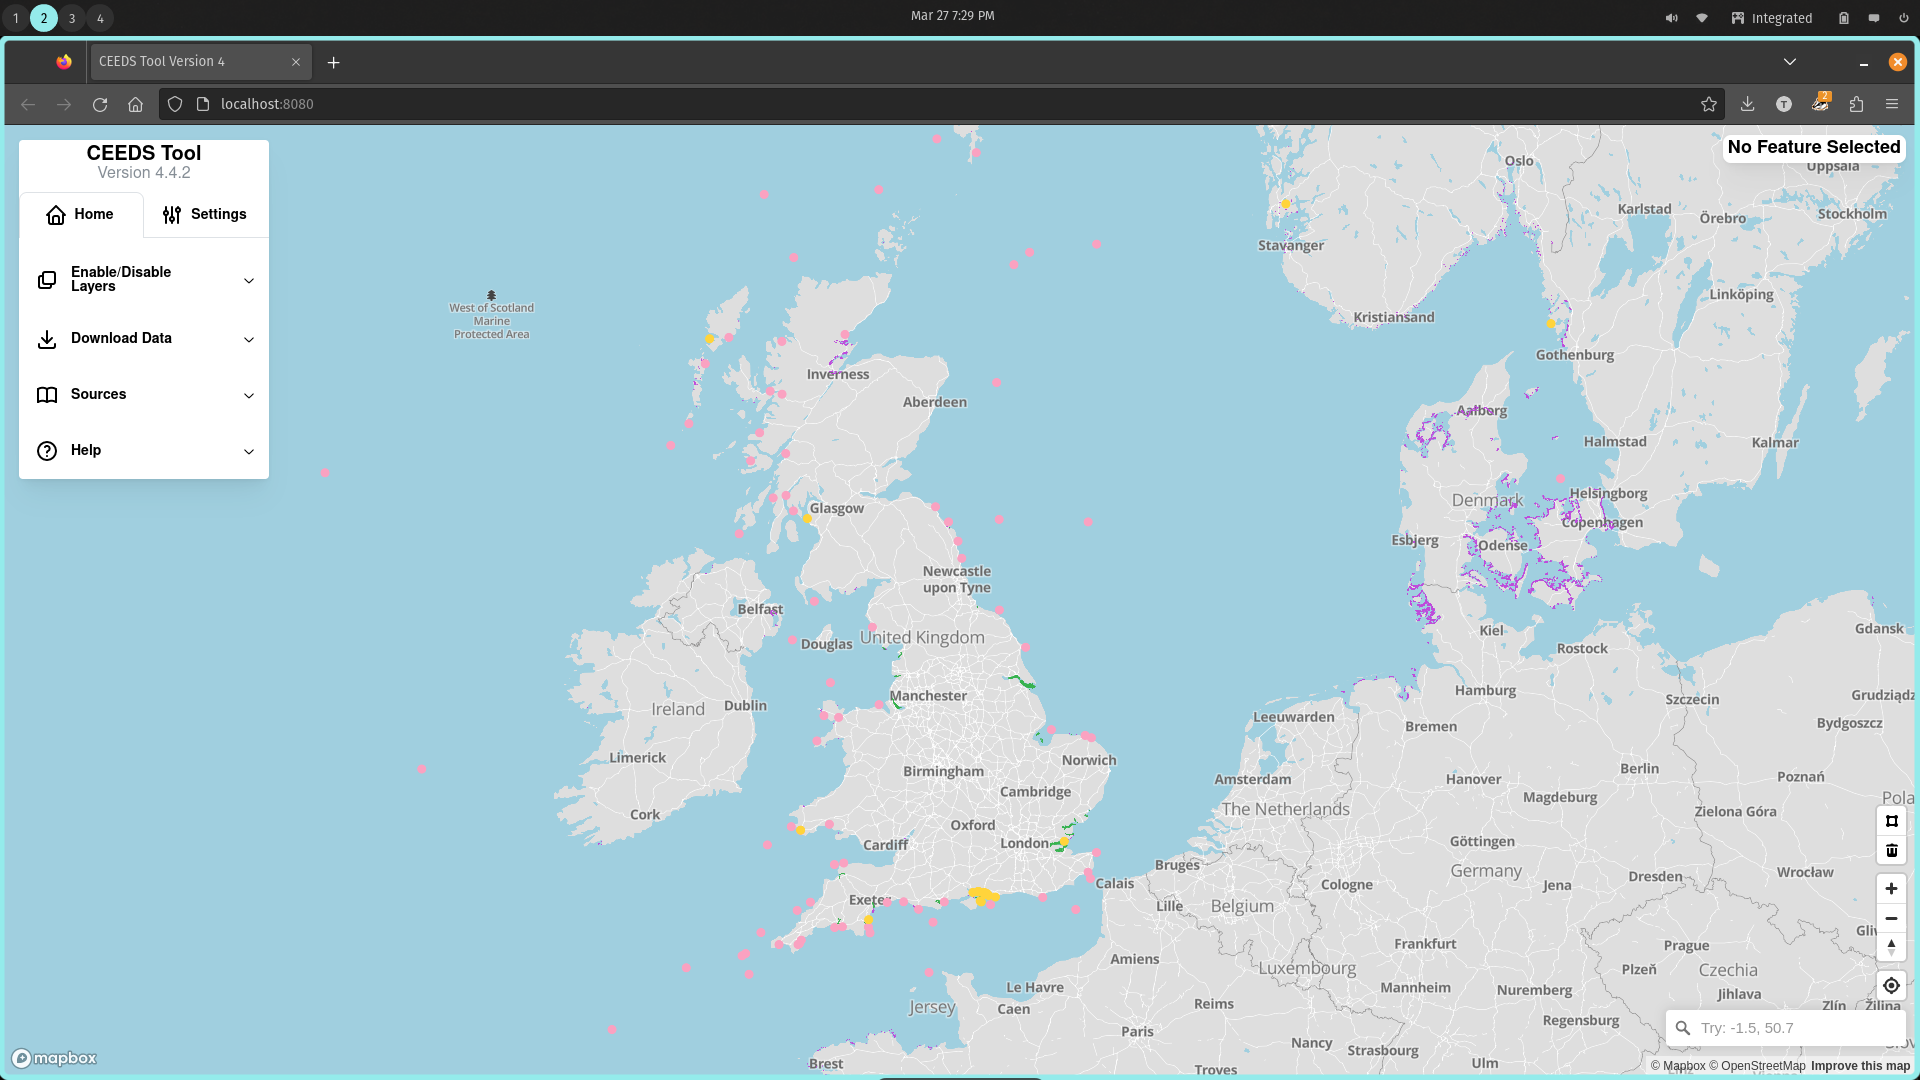The image size is (1920, 1080).
Task: Expand the Sources section
Action: coord(144,394)
